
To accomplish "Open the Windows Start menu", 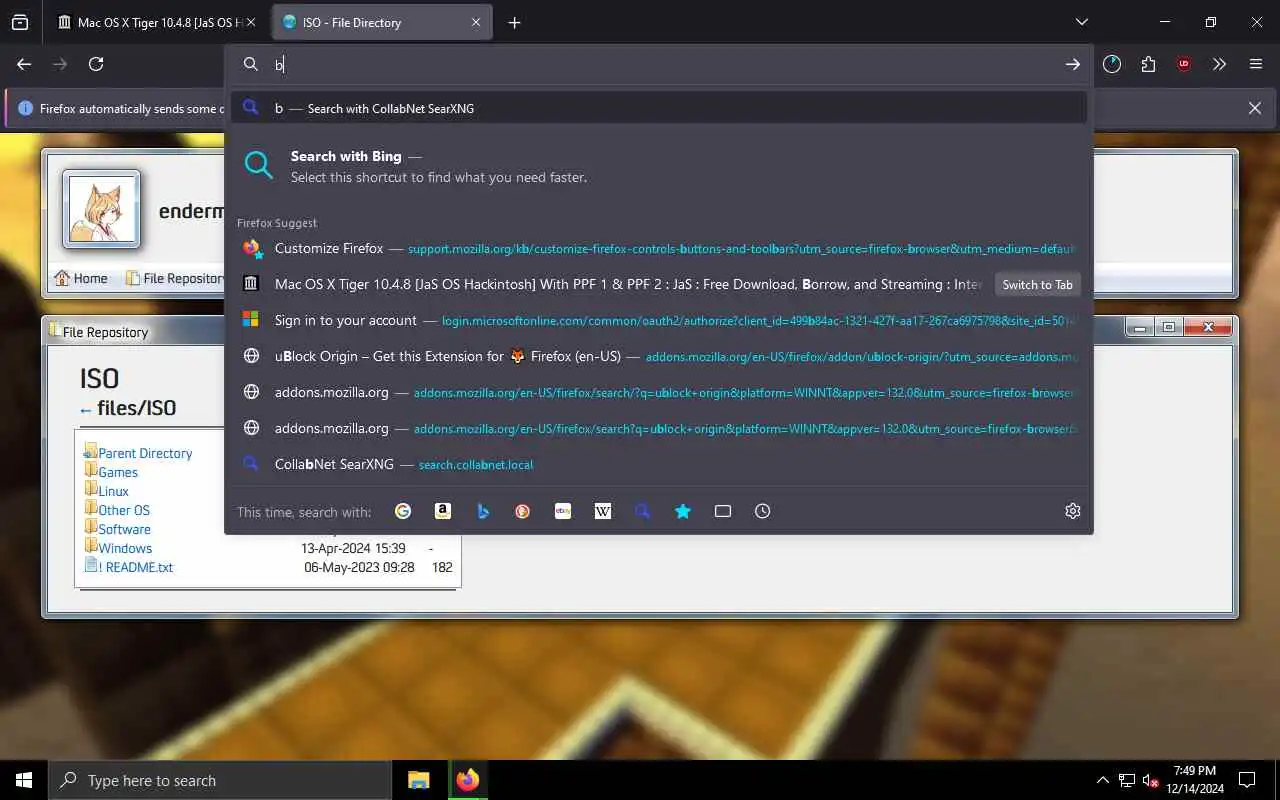I will click(24, 780).
